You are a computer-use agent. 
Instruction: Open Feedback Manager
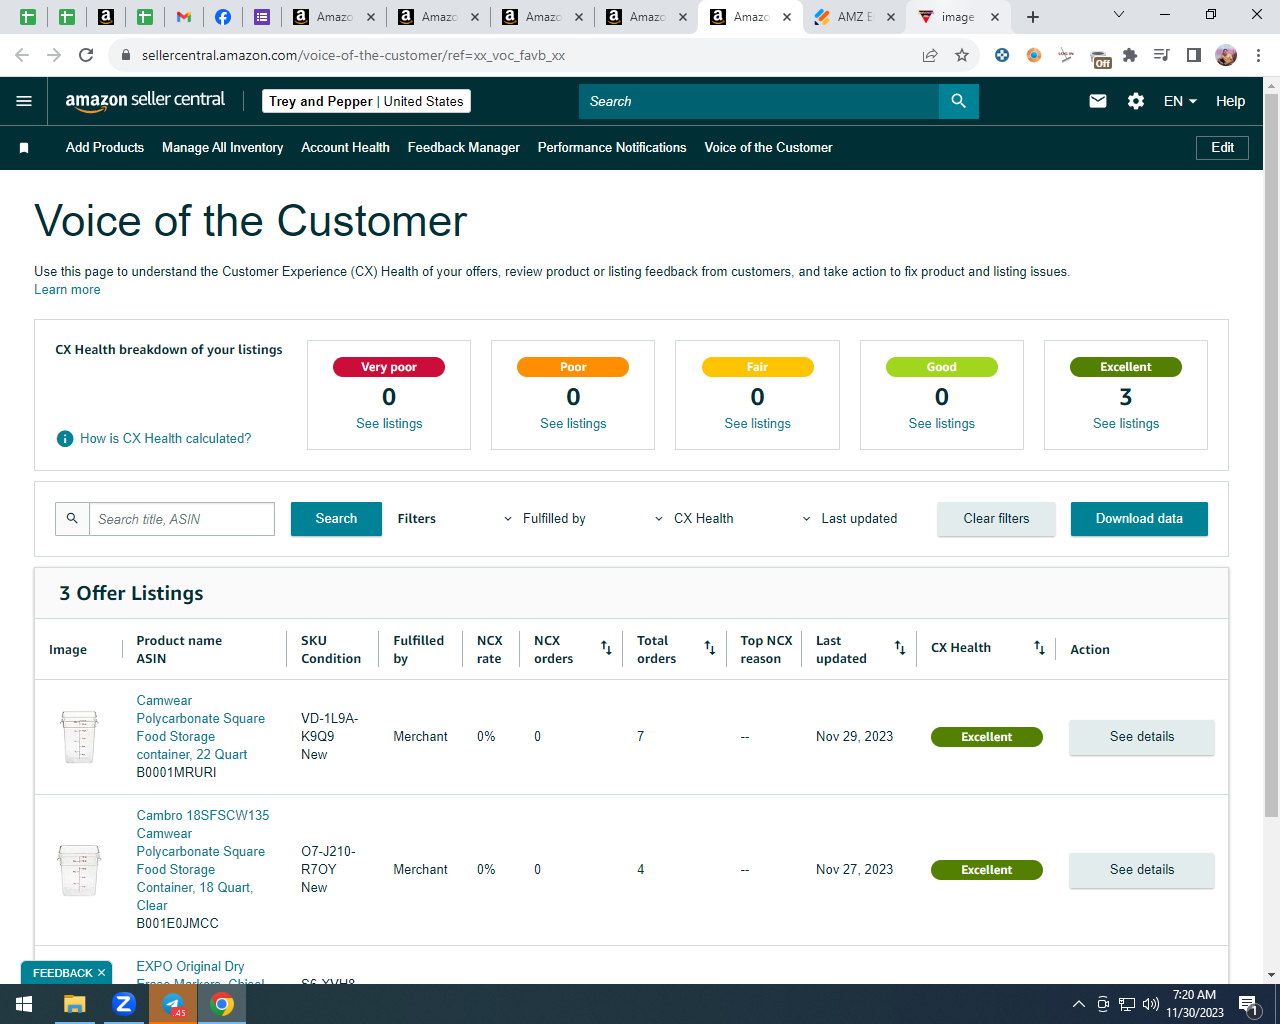point(463,148)
